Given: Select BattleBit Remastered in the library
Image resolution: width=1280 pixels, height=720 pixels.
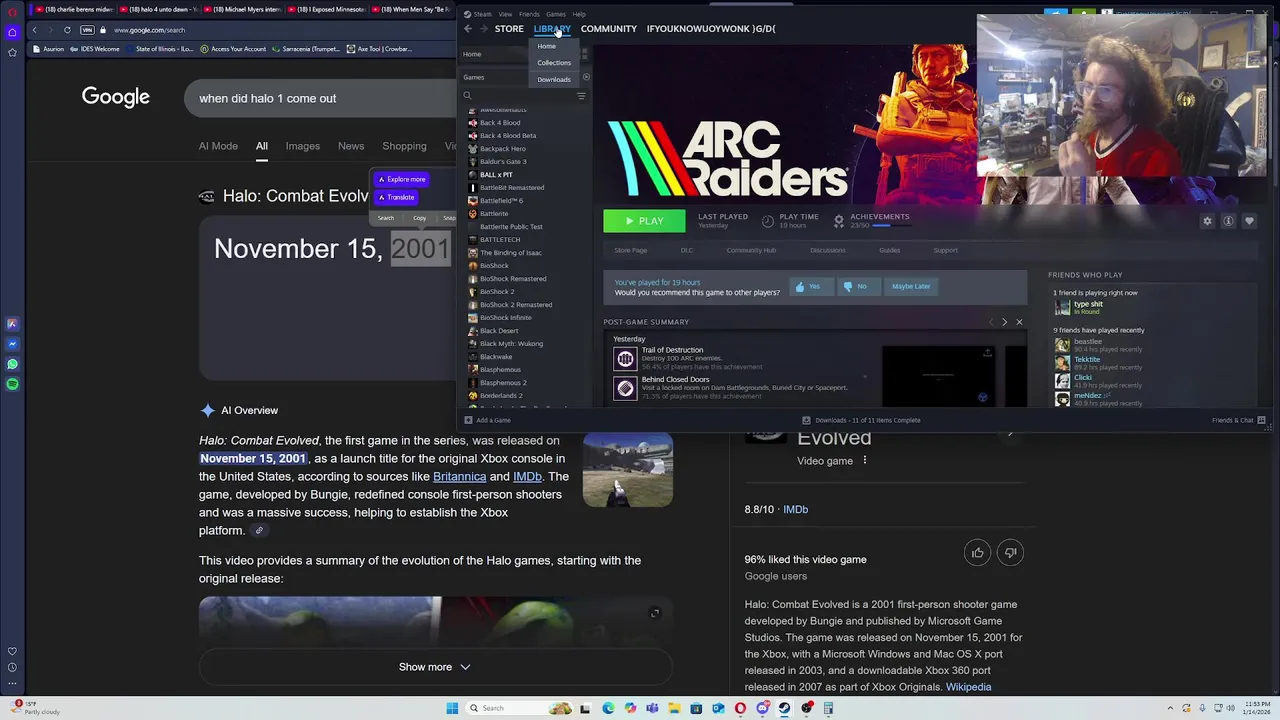Looking at the screenshot, I should coord(512,188).
